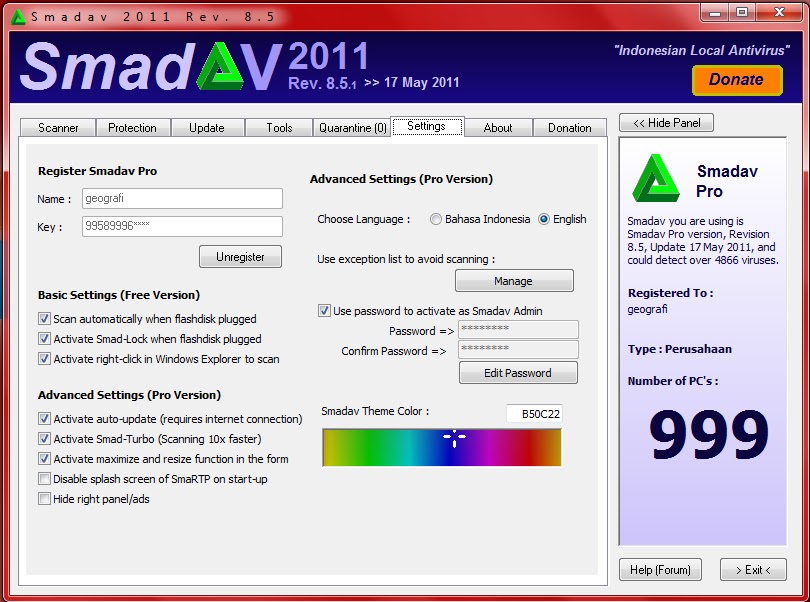Toggle right-click in Windows Explorer to scan
810x602 pixels.
click(x=44, y=359)
